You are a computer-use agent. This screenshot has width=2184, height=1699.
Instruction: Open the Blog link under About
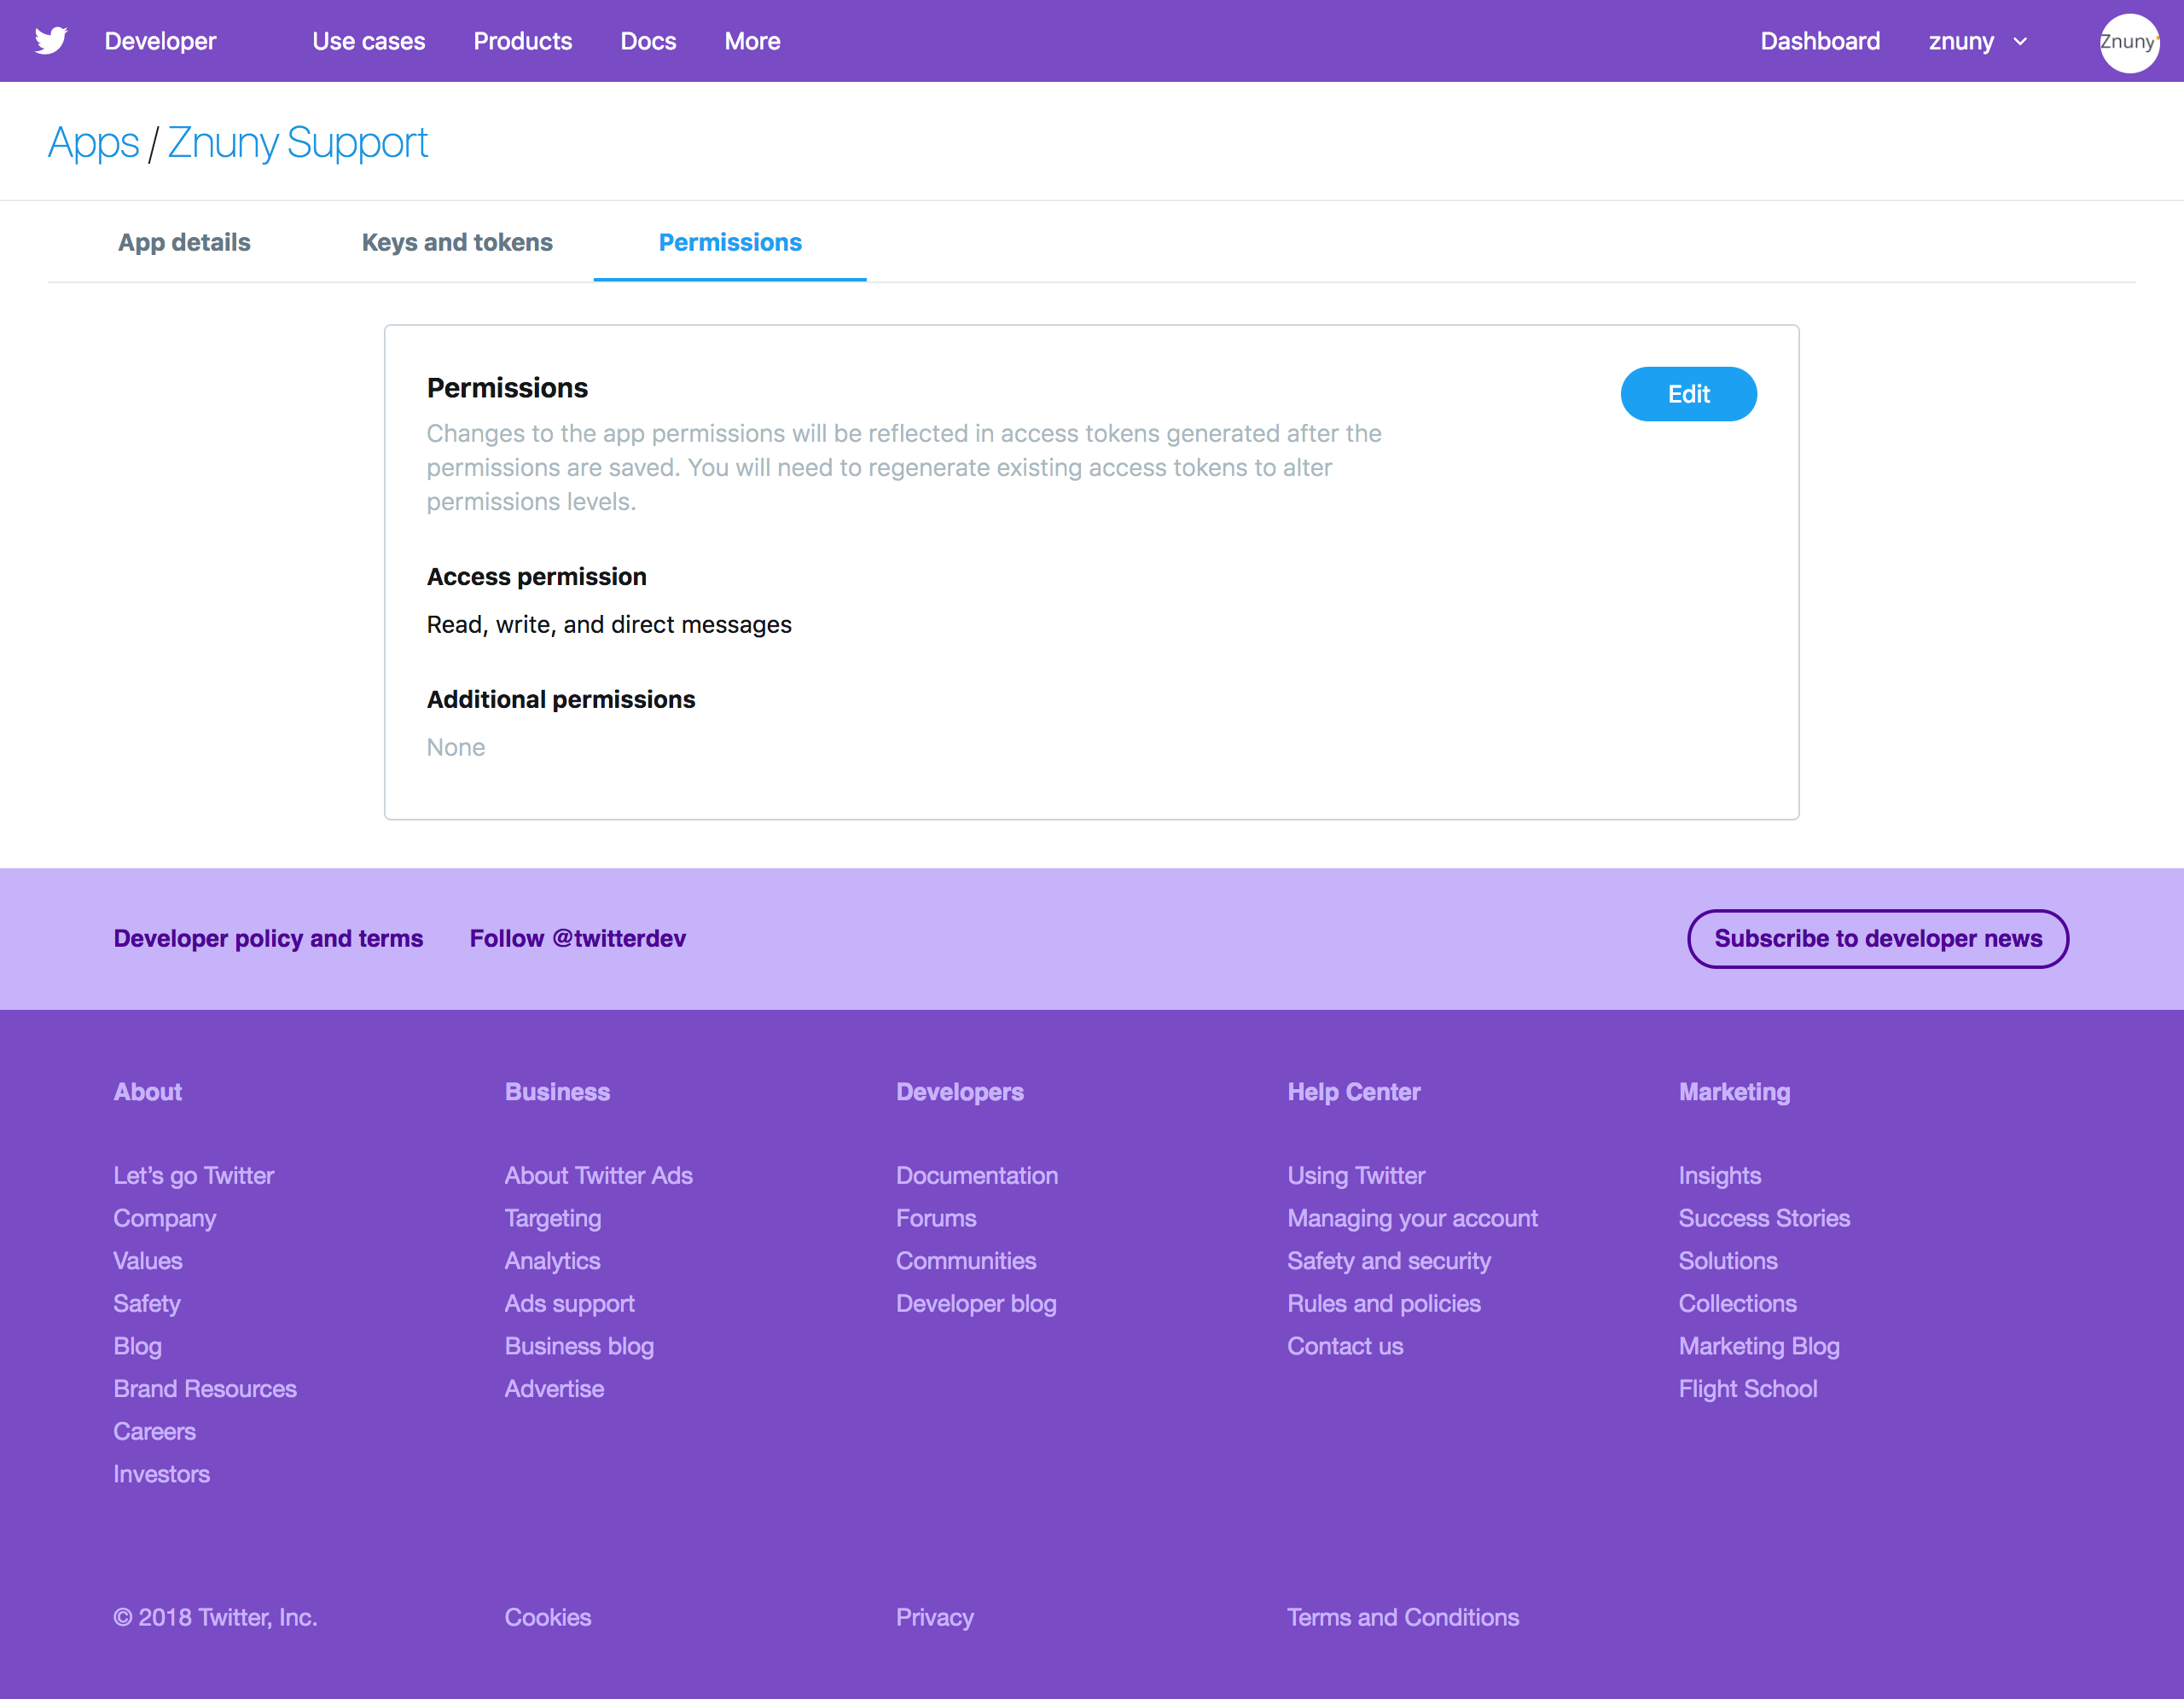click(137, 1346)
